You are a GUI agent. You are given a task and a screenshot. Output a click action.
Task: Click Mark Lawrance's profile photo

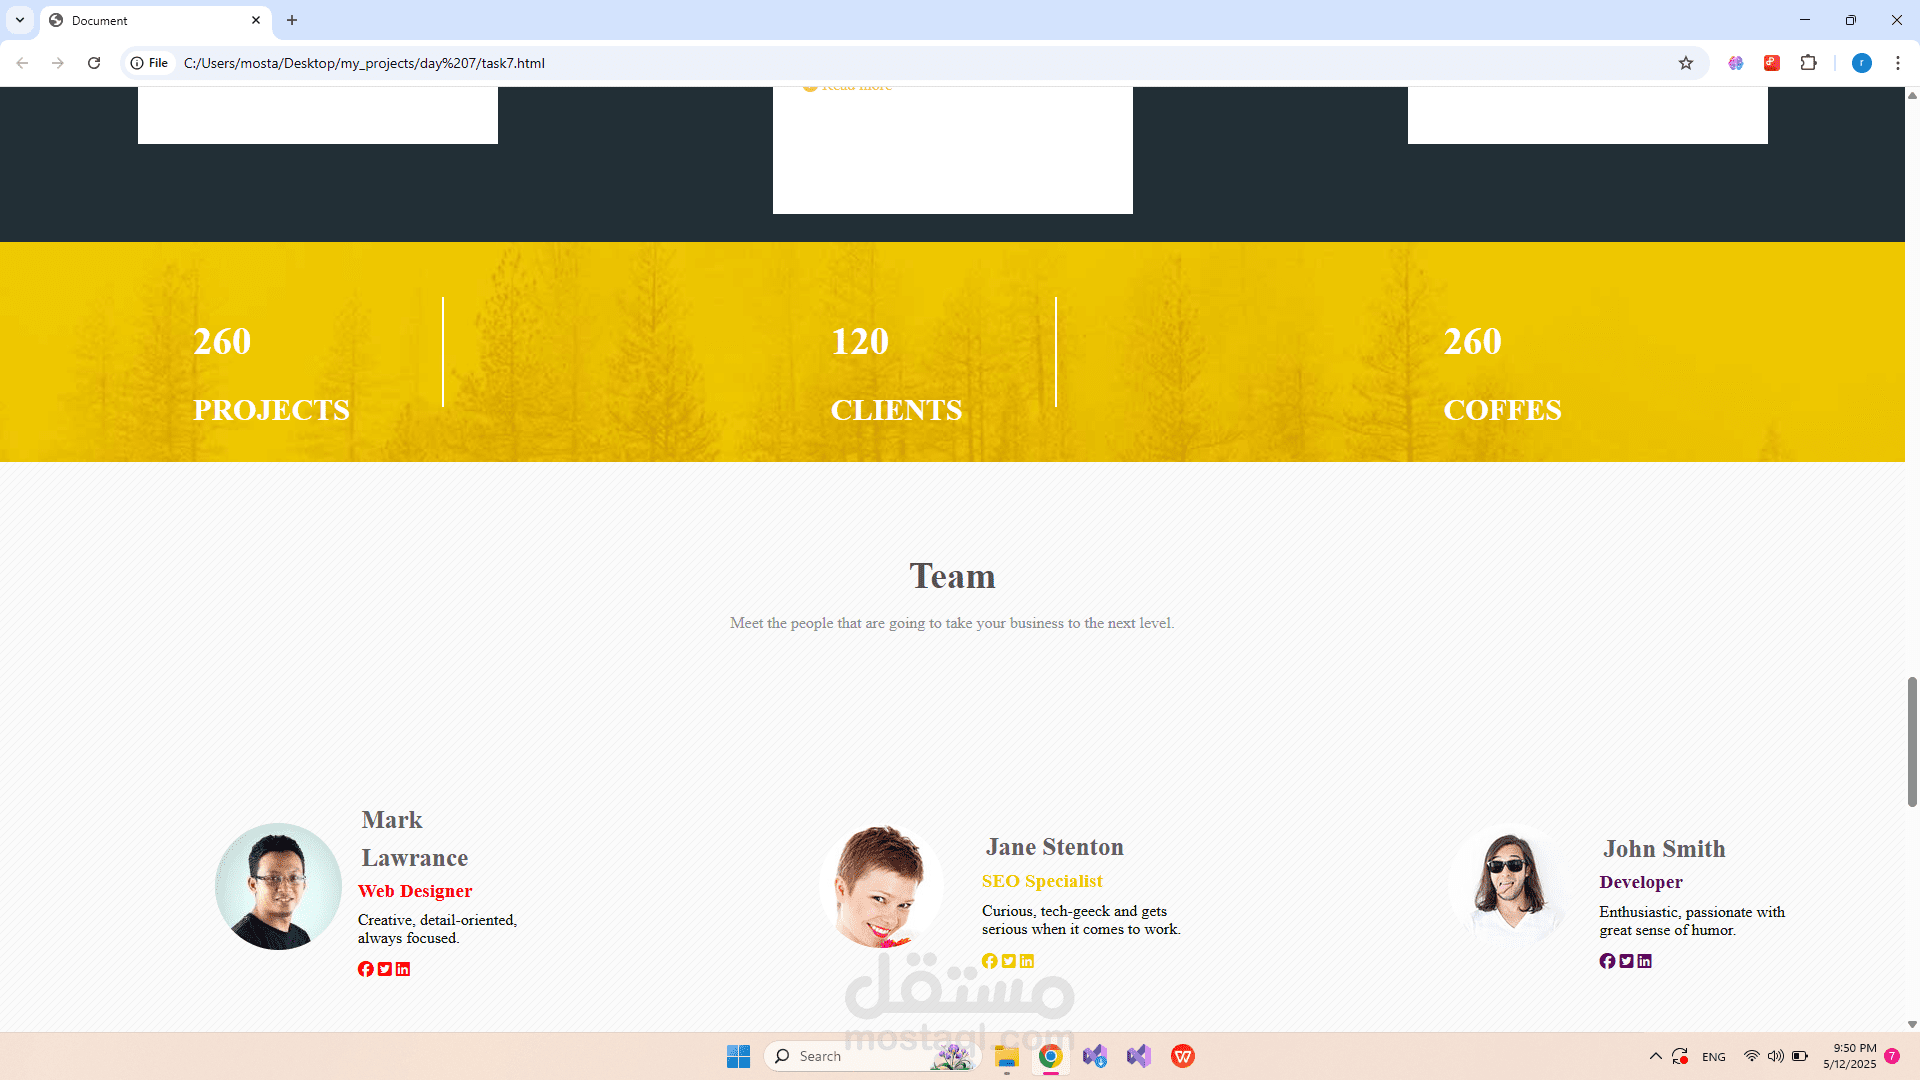click(x=278, y=887)
